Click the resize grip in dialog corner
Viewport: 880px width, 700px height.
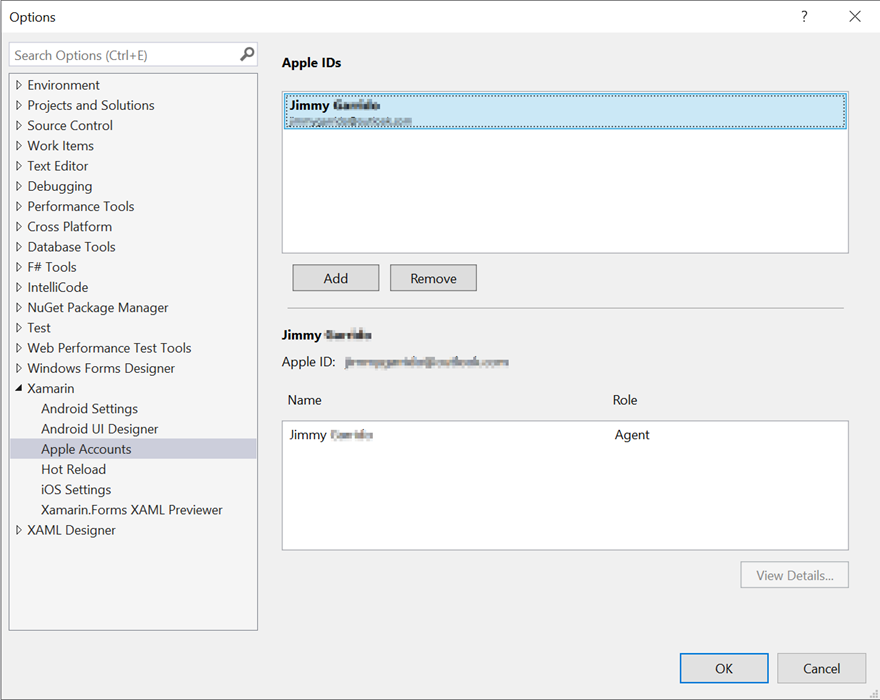pos(873,694)
